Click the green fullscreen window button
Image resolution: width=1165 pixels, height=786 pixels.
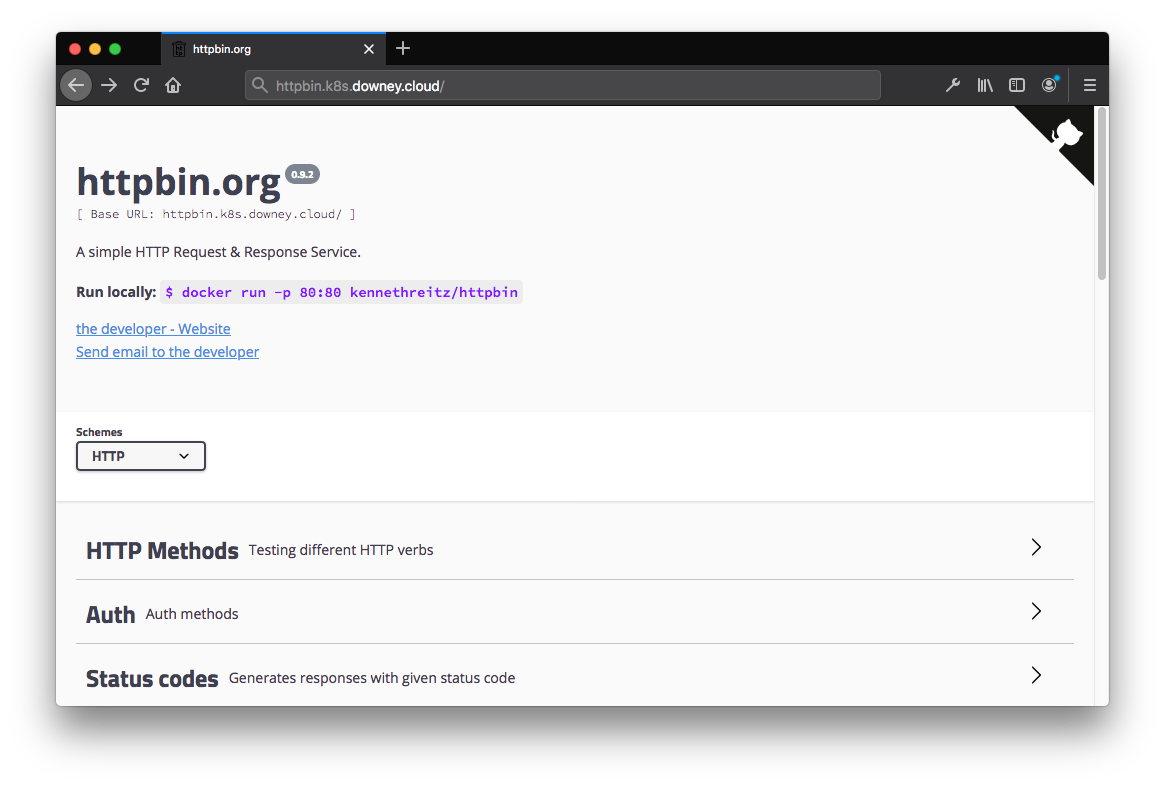pos(115,49)
